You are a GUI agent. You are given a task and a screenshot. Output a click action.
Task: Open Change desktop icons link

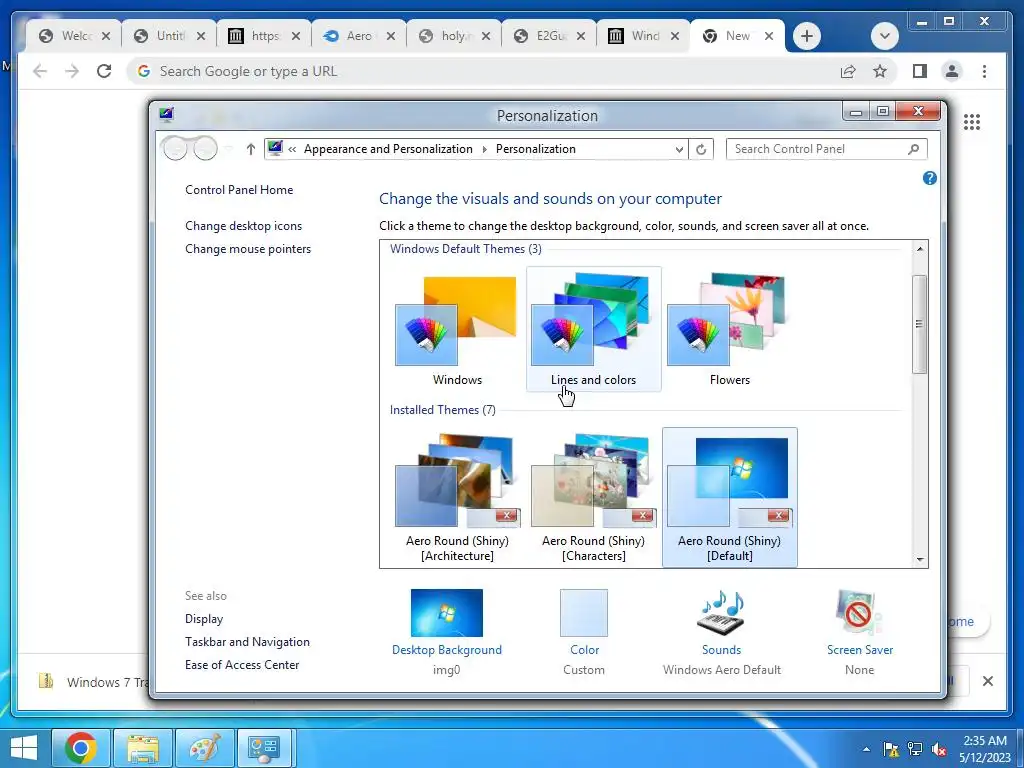tap(244, 226)
